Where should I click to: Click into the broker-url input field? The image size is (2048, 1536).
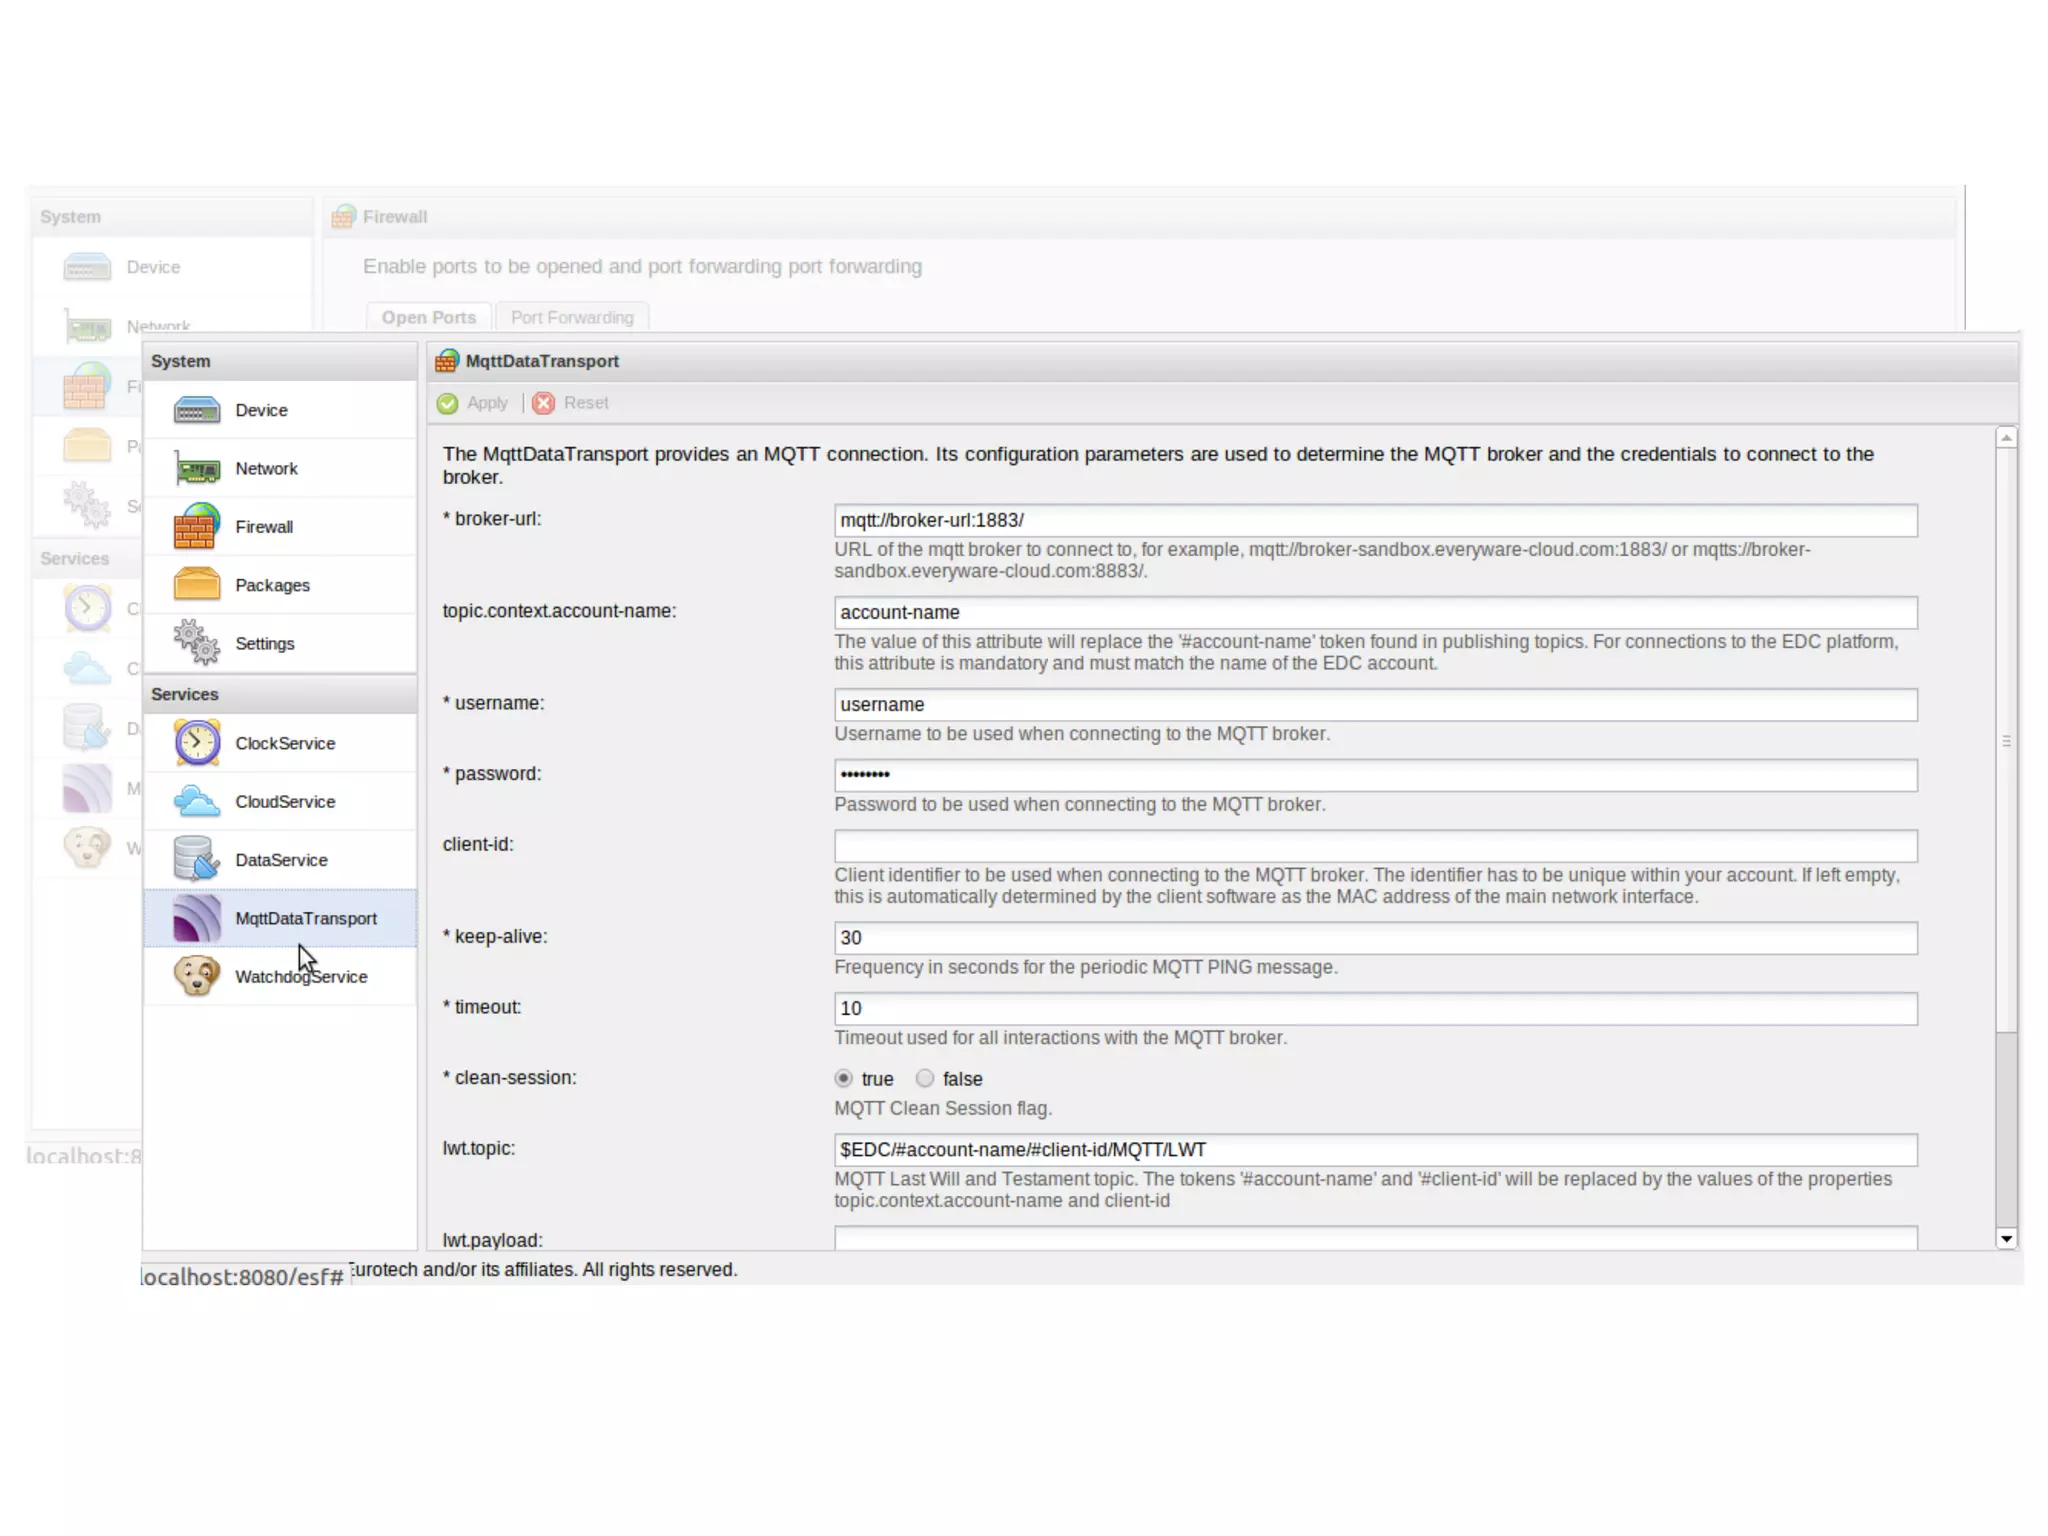tap(1375, 520)
